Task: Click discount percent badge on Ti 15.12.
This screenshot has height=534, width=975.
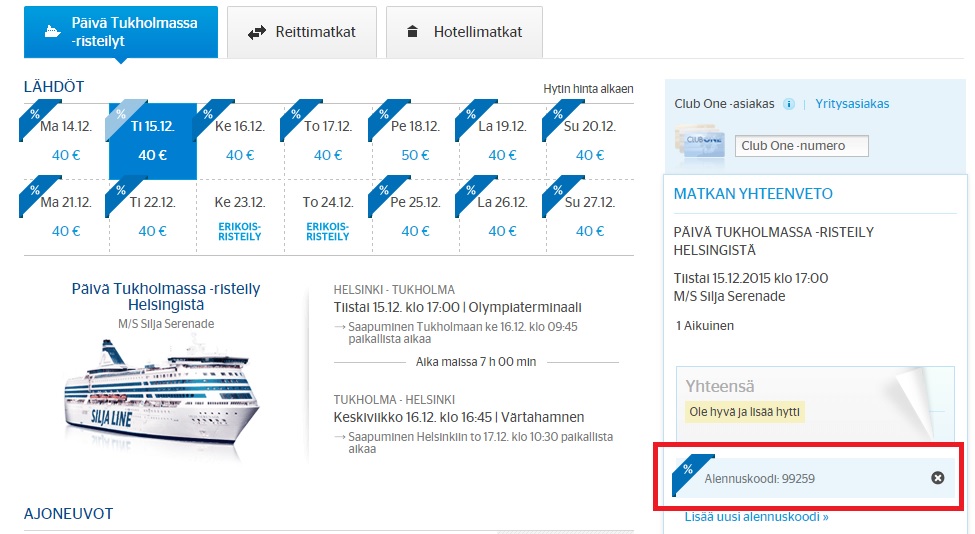Action: 121,116
